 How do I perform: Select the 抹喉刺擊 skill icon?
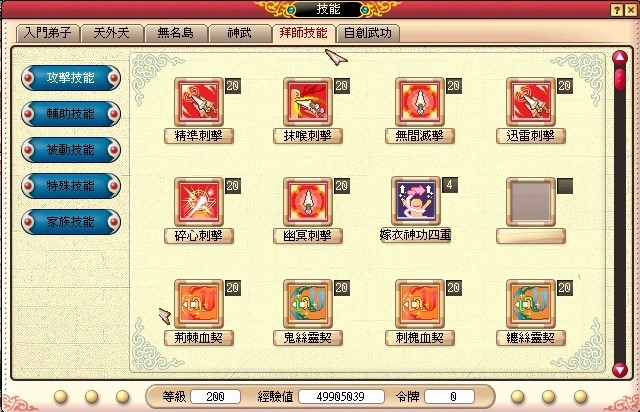[x=308, y=102]
